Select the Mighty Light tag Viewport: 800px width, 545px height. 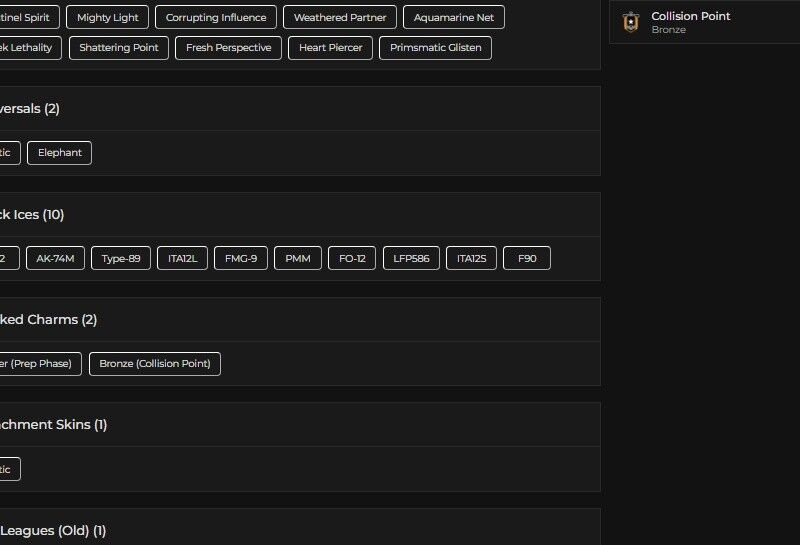point(108,17)
